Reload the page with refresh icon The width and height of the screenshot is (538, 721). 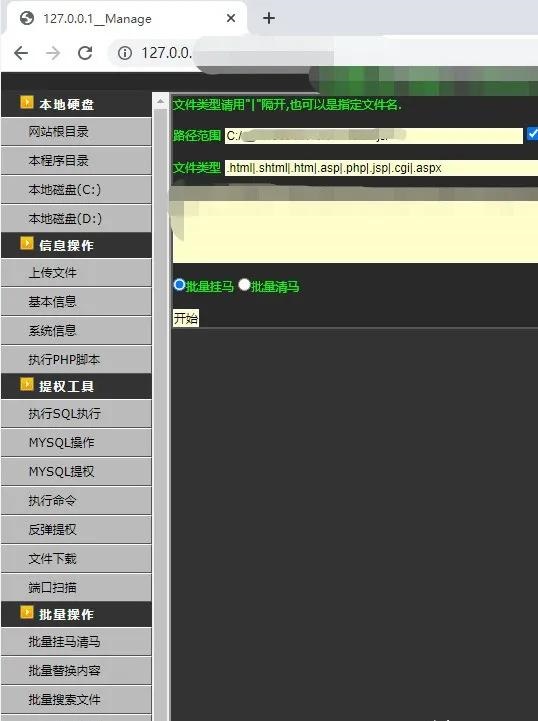point(85,53)
